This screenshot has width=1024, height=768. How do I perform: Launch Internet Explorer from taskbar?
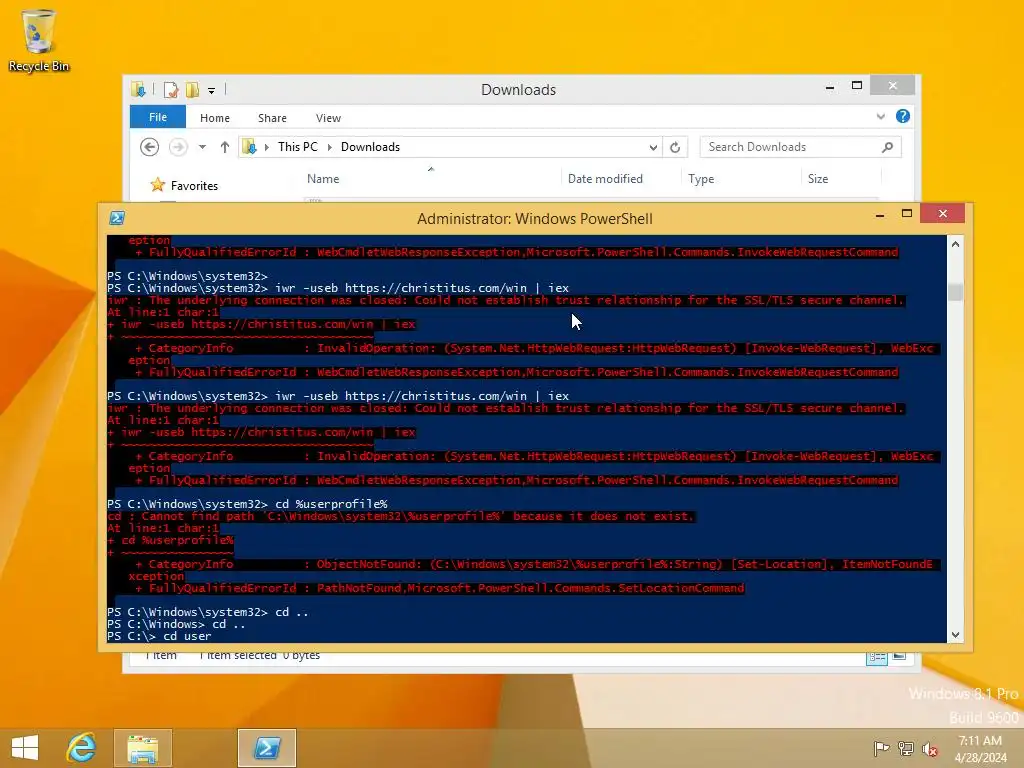[82, 747]
